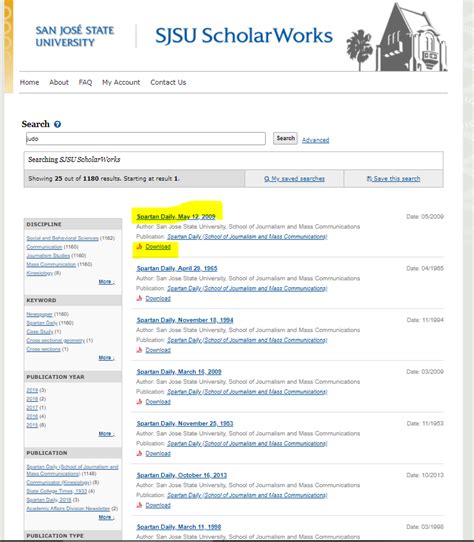
Task: Open Publication link under November 18, 1994 result
Action: 247,340
